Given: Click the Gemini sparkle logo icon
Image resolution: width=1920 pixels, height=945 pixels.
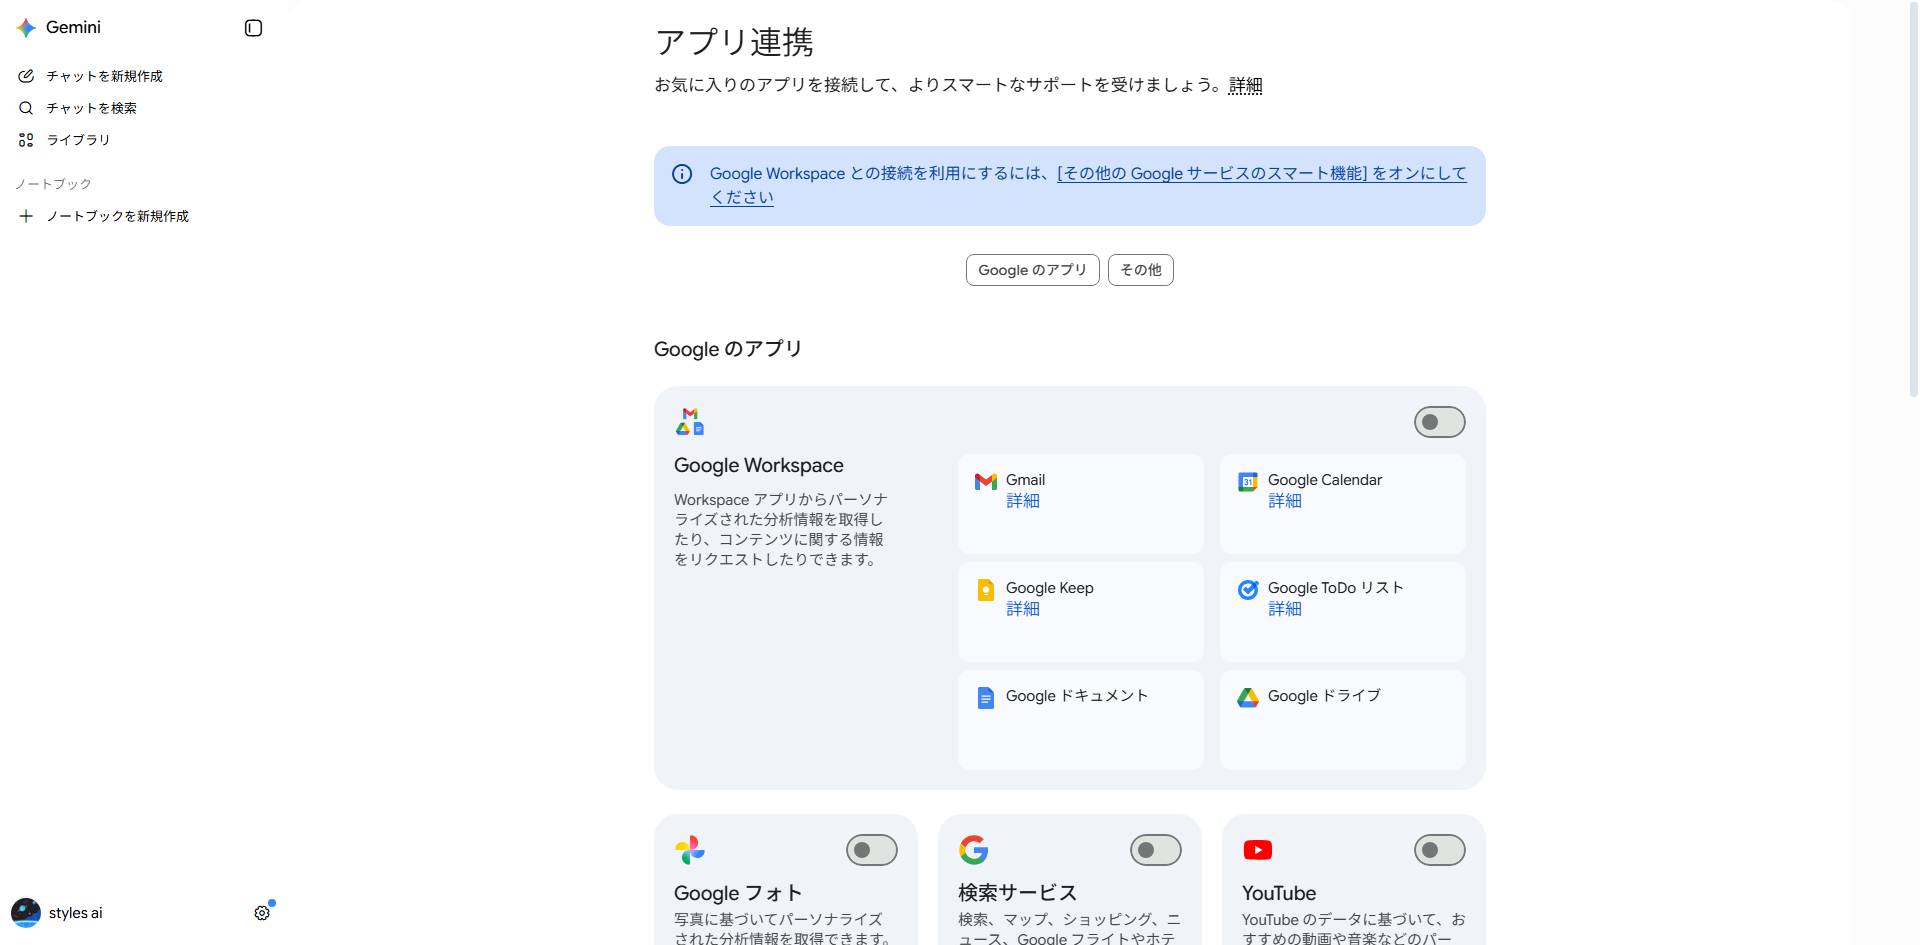Looking at the screenshot, I should pyautogui.click(x=26, y=28).
